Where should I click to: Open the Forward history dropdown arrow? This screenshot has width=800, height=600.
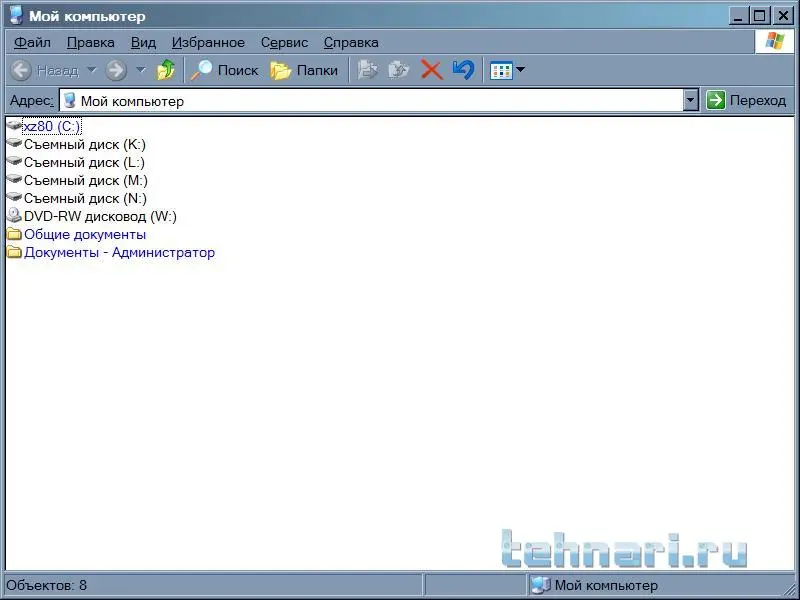141,70
